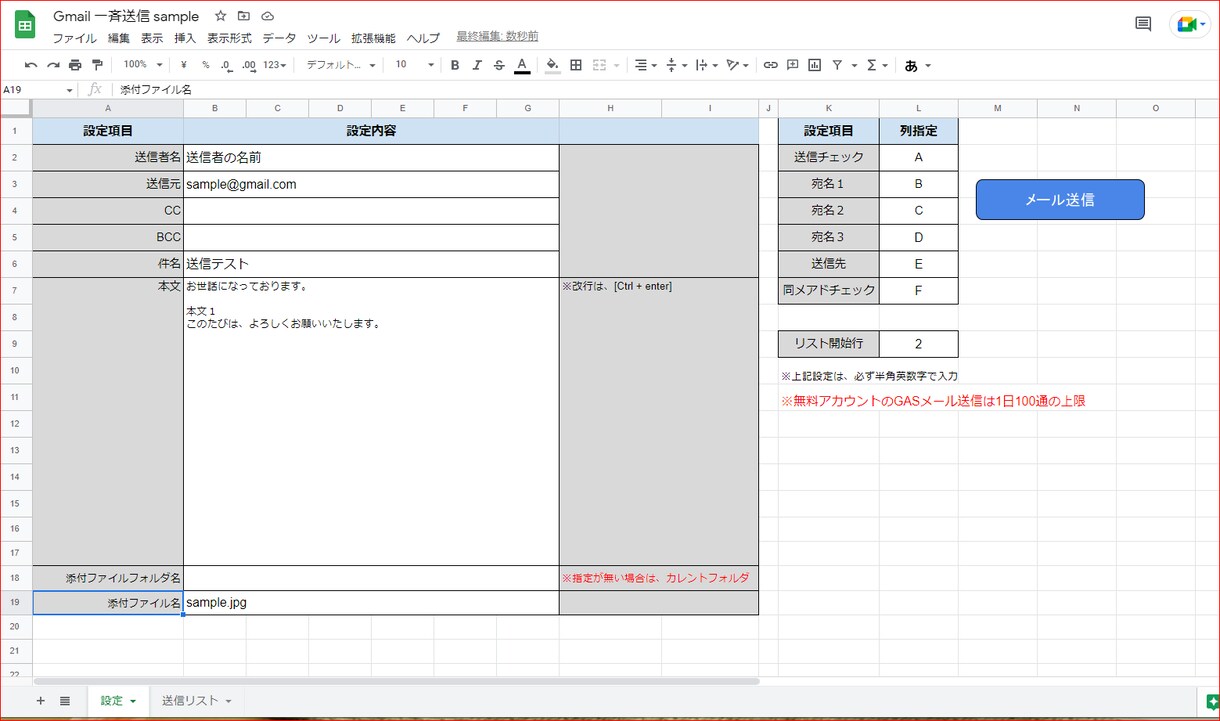
Task: Open Google Sheets home icon
Action: 25,25
